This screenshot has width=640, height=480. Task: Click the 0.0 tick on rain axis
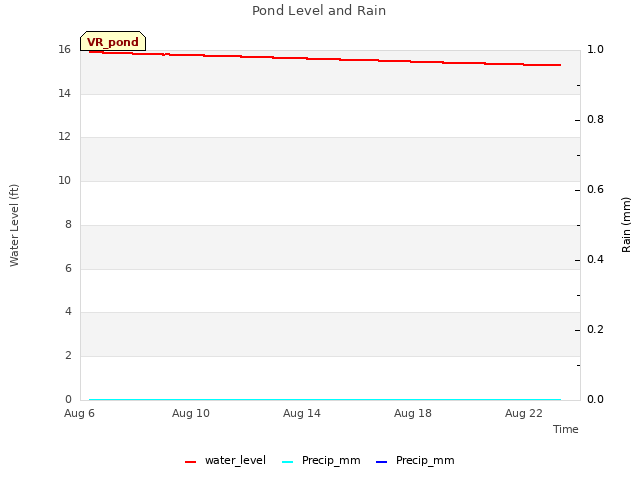point(595,399)
